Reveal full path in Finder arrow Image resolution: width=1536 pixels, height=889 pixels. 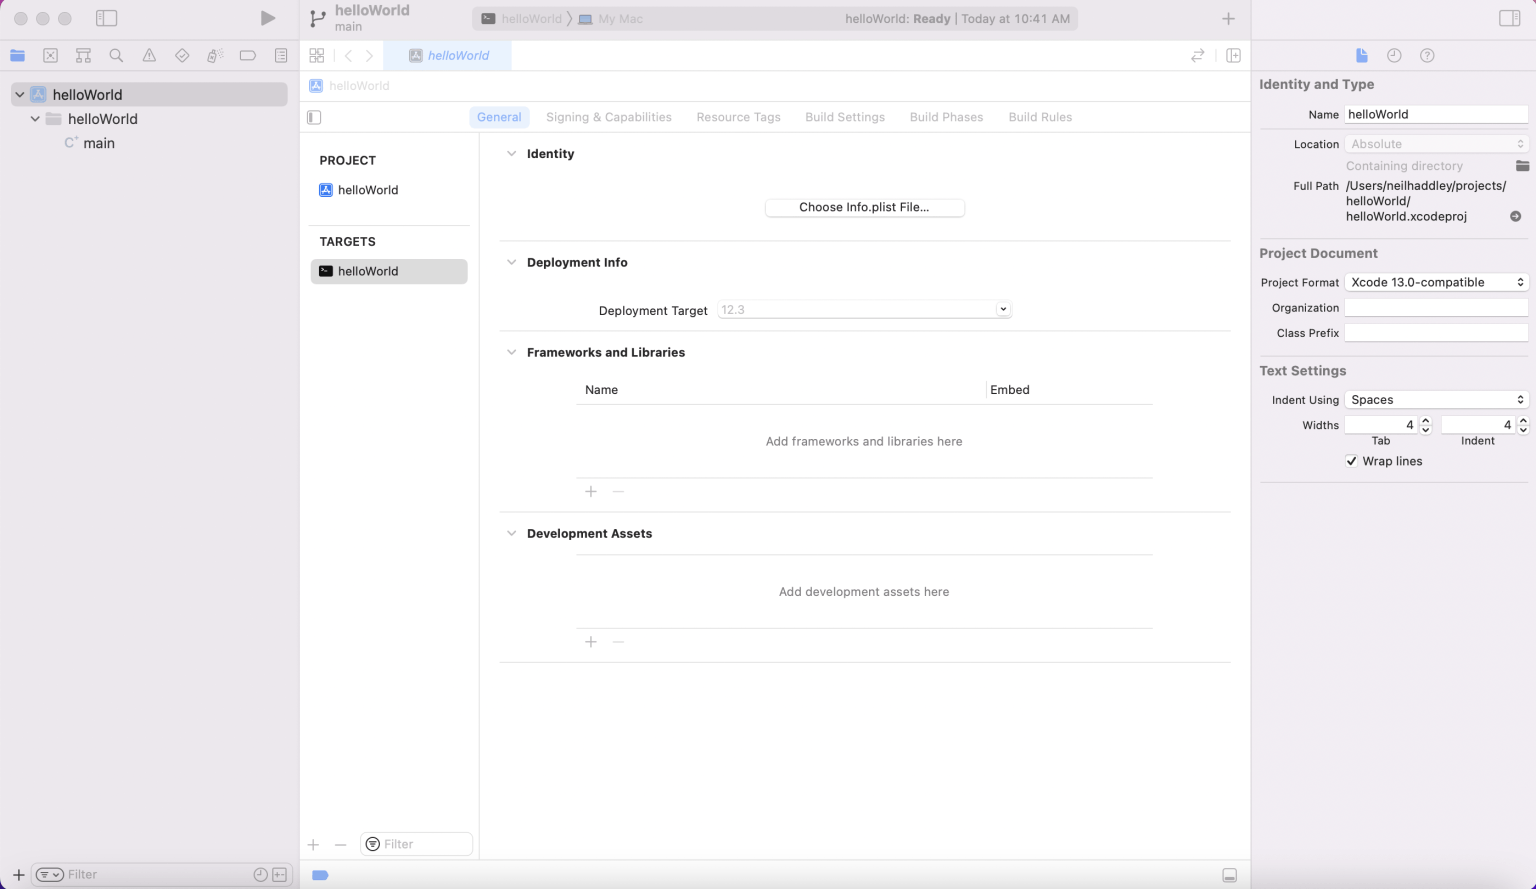(1516, 216)
